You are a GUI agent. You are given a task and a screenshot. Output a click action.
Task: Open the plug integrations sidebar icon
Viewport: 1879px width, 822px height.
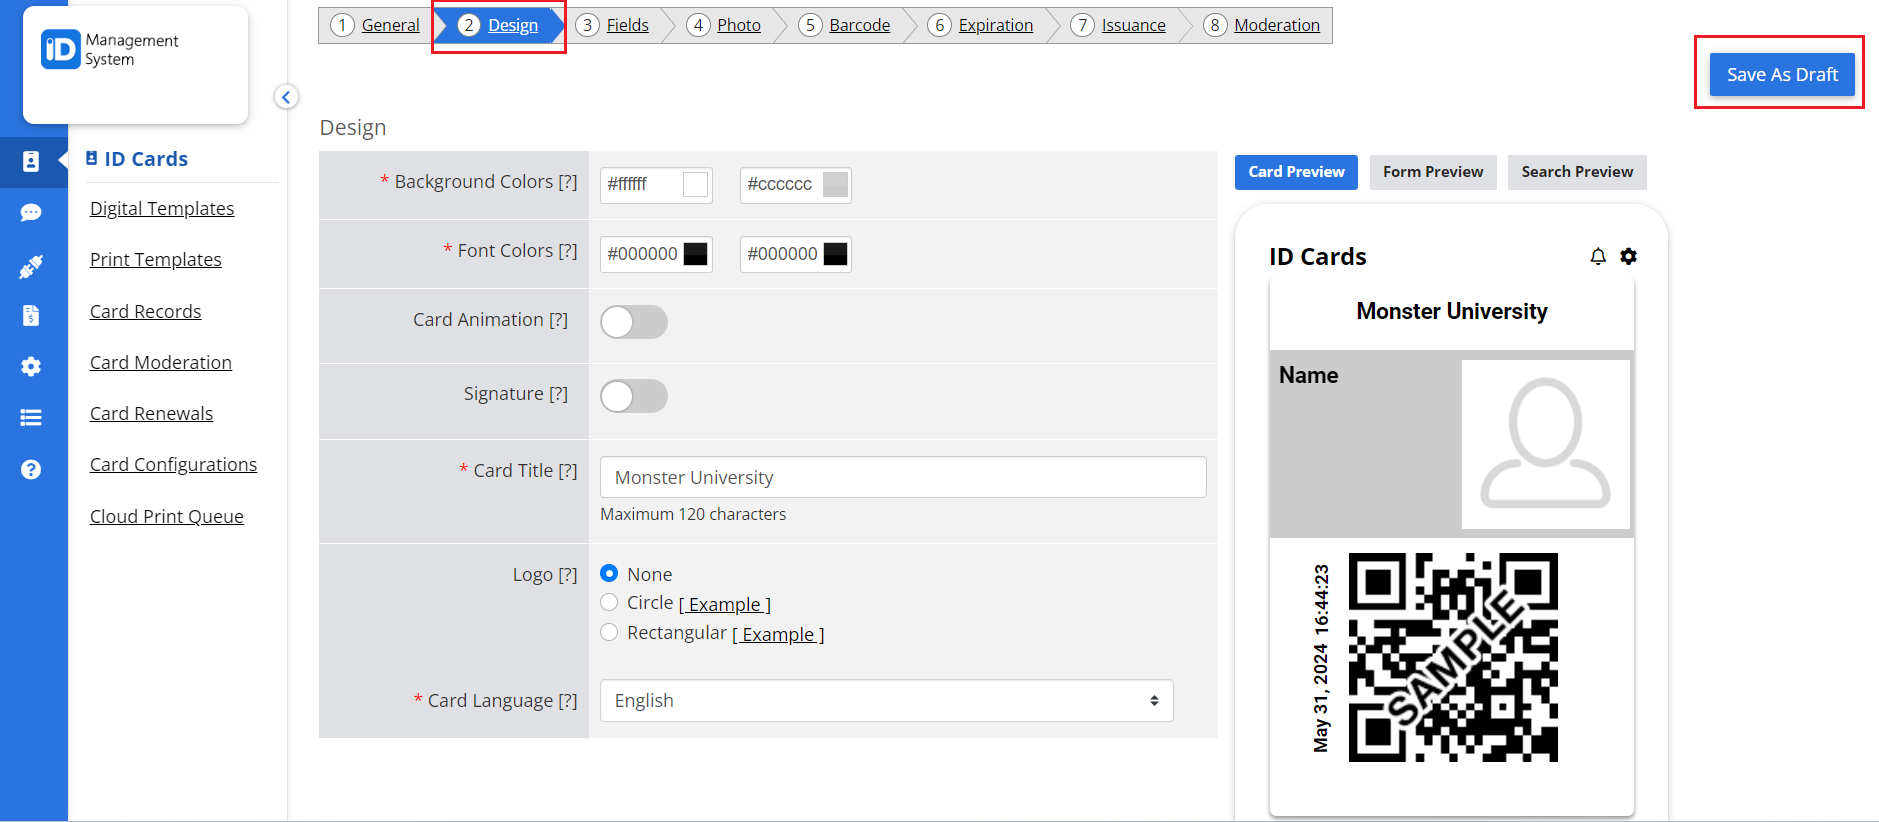click(x=31, y=266)
